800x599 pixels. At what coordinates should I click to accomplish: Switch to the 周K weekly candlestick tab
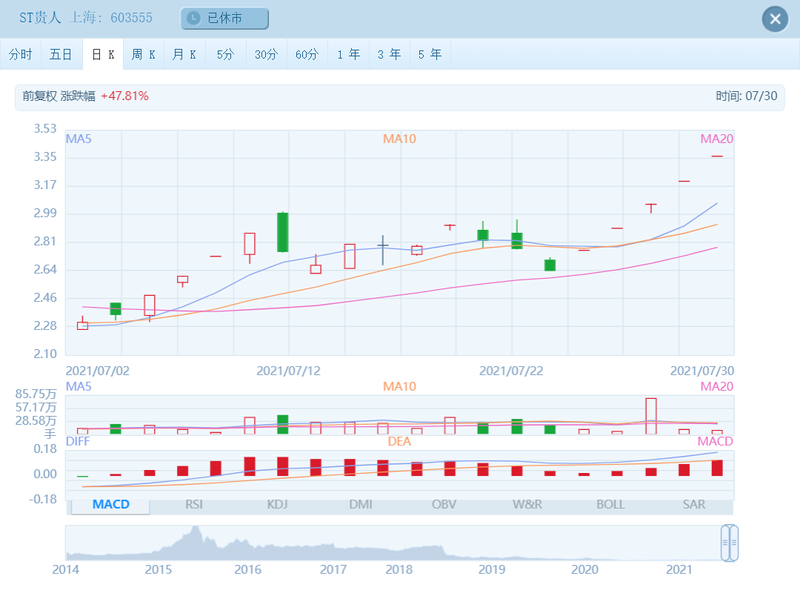pos(143,54)
